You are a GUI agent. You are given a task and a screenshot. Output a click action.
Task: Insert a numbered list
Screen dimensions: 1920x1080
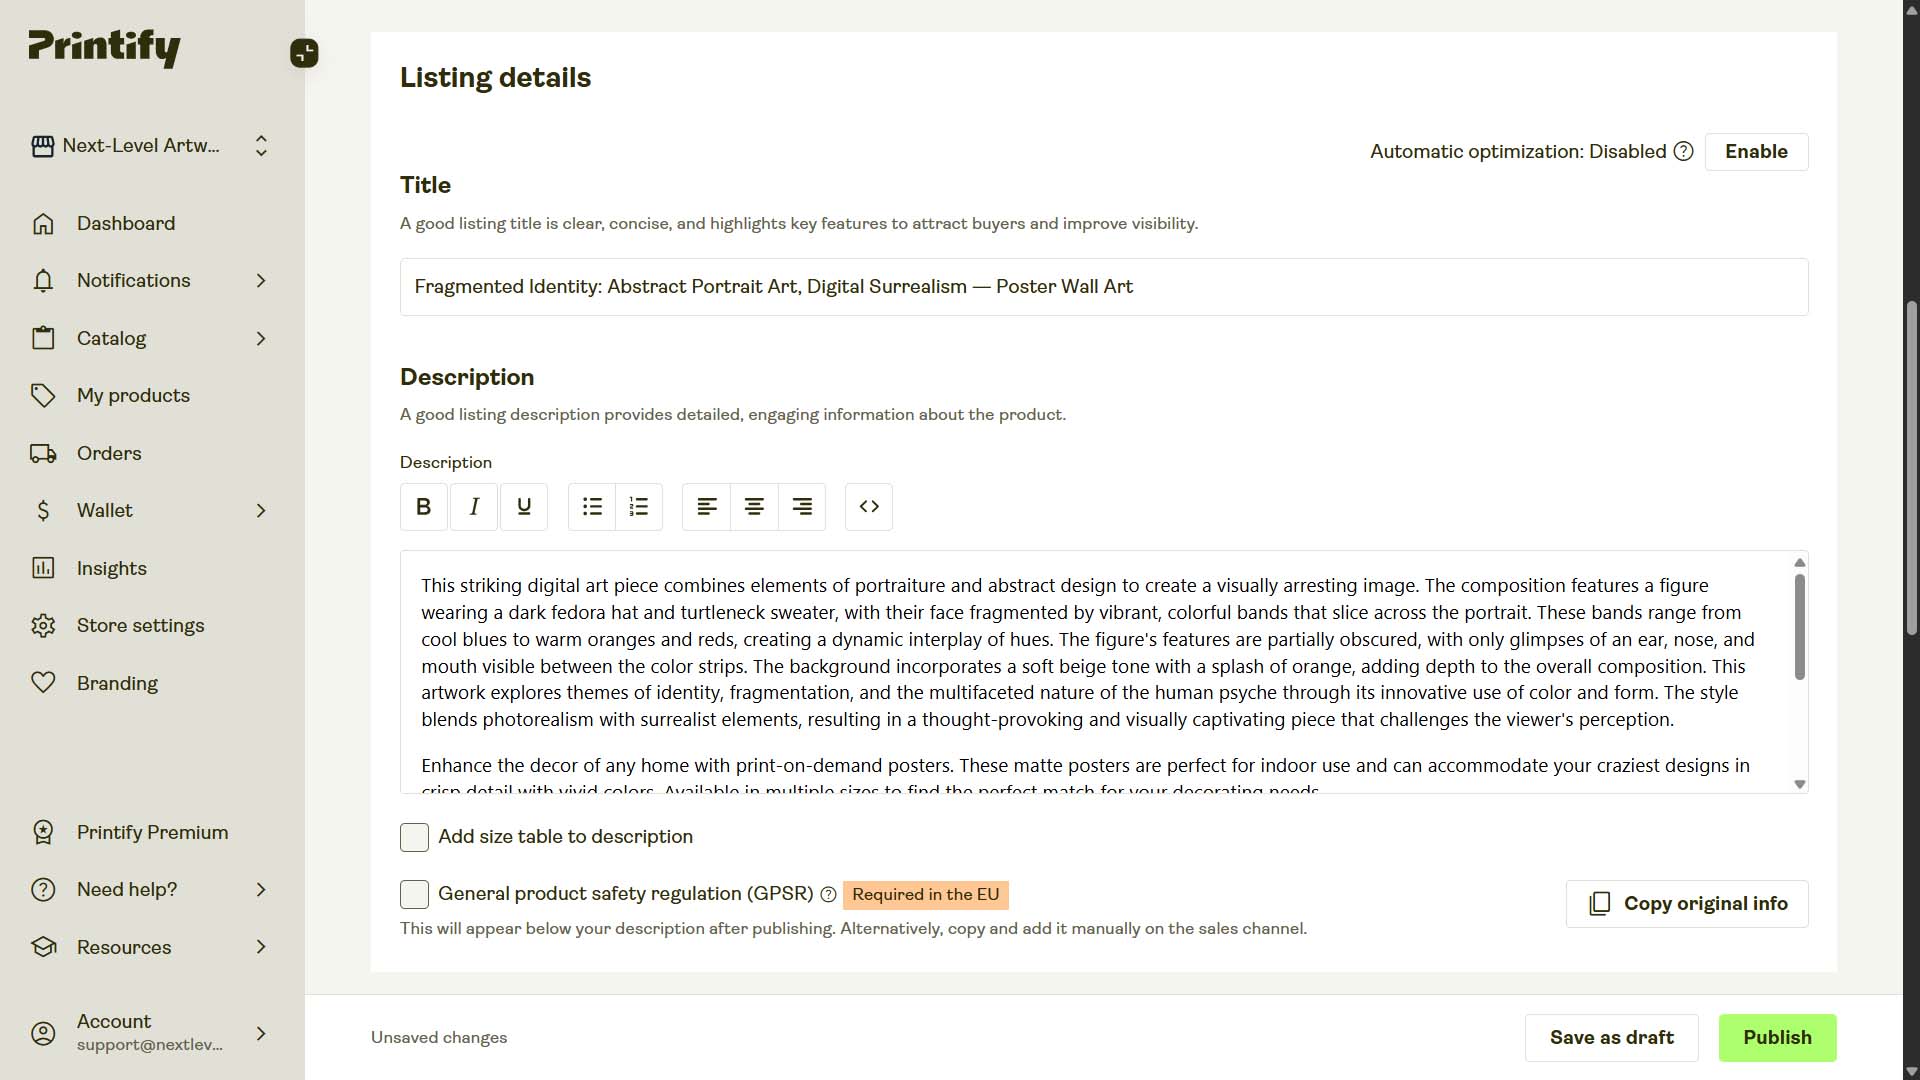[638, 507]
